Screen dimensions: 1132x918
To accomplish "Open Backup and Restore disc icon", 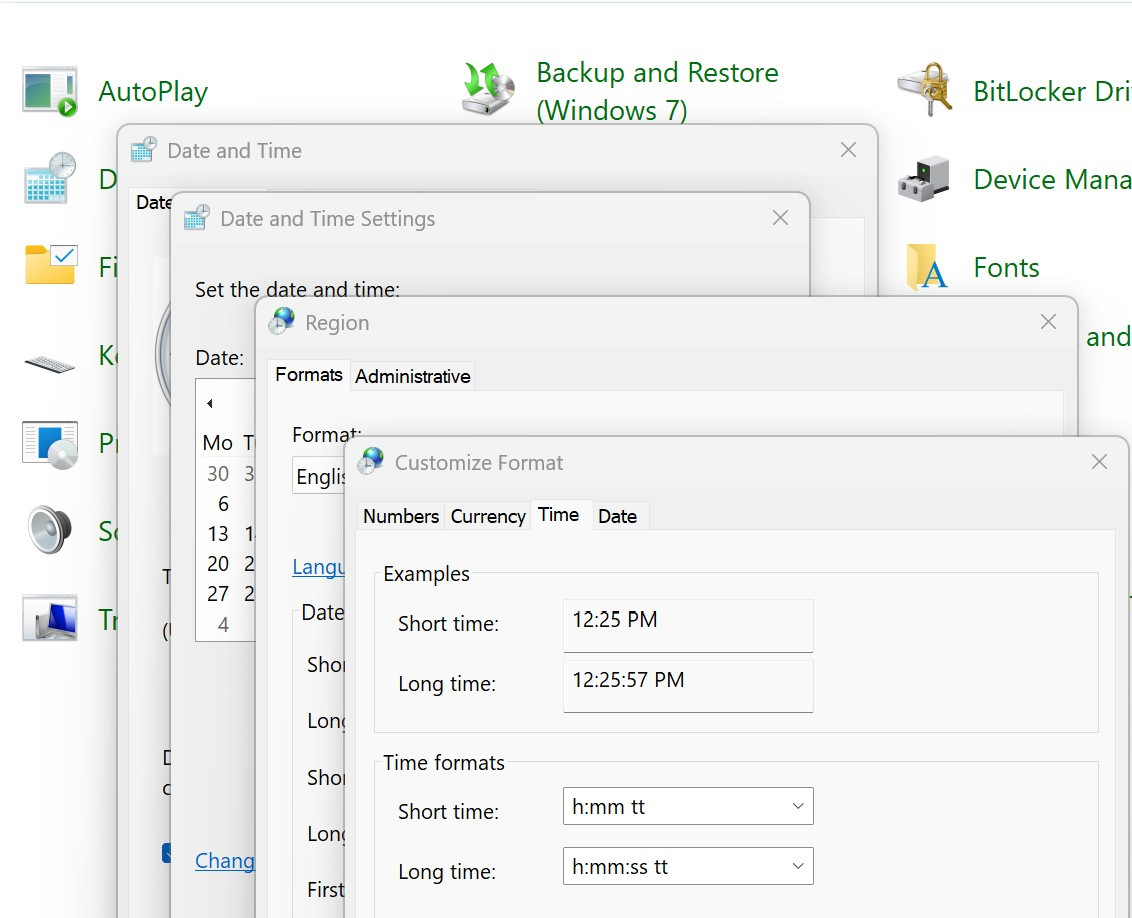I will click(x=488, y=89).
